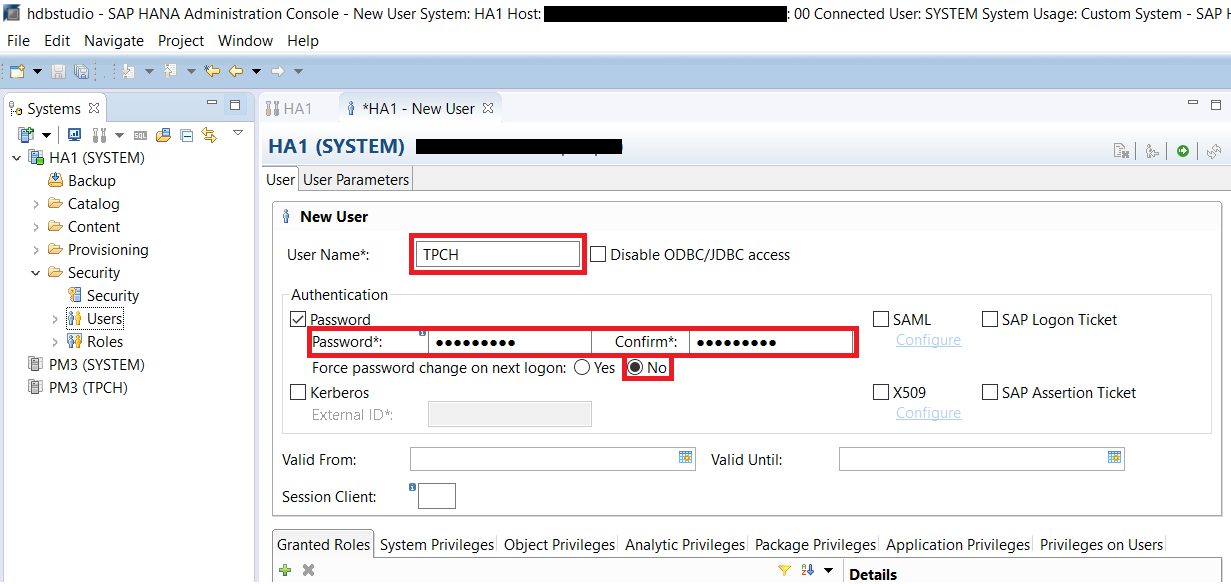1231x584 pixels.
Task: Click the Previous Annotation icon
Action: [170, 71]
